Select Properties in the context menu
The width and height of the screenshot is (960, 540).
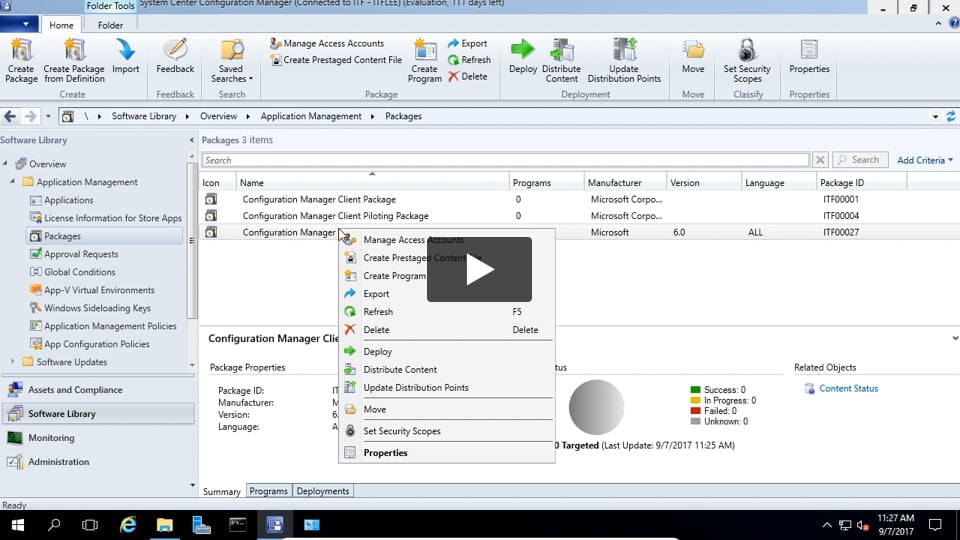click(385, 453)
